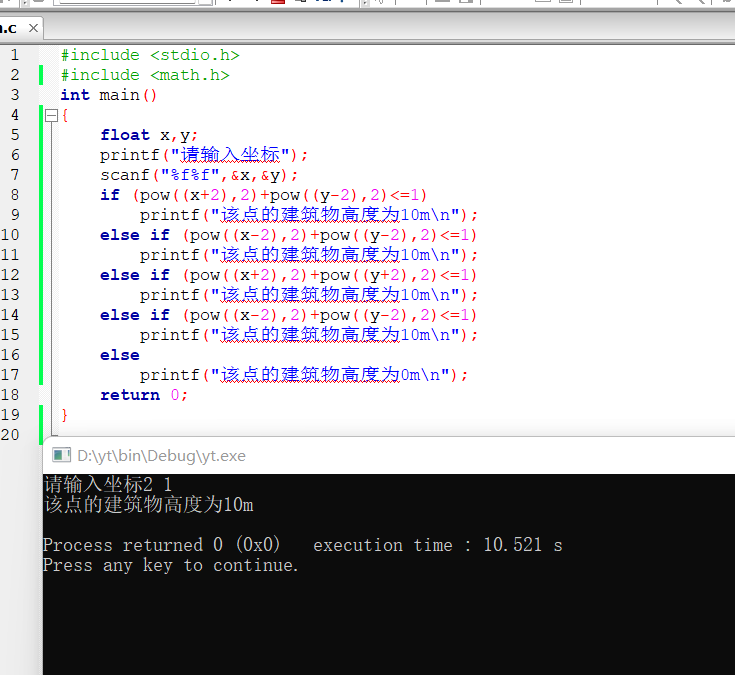
Task: Click line number 1 in the margin
Action: point(15,55)
